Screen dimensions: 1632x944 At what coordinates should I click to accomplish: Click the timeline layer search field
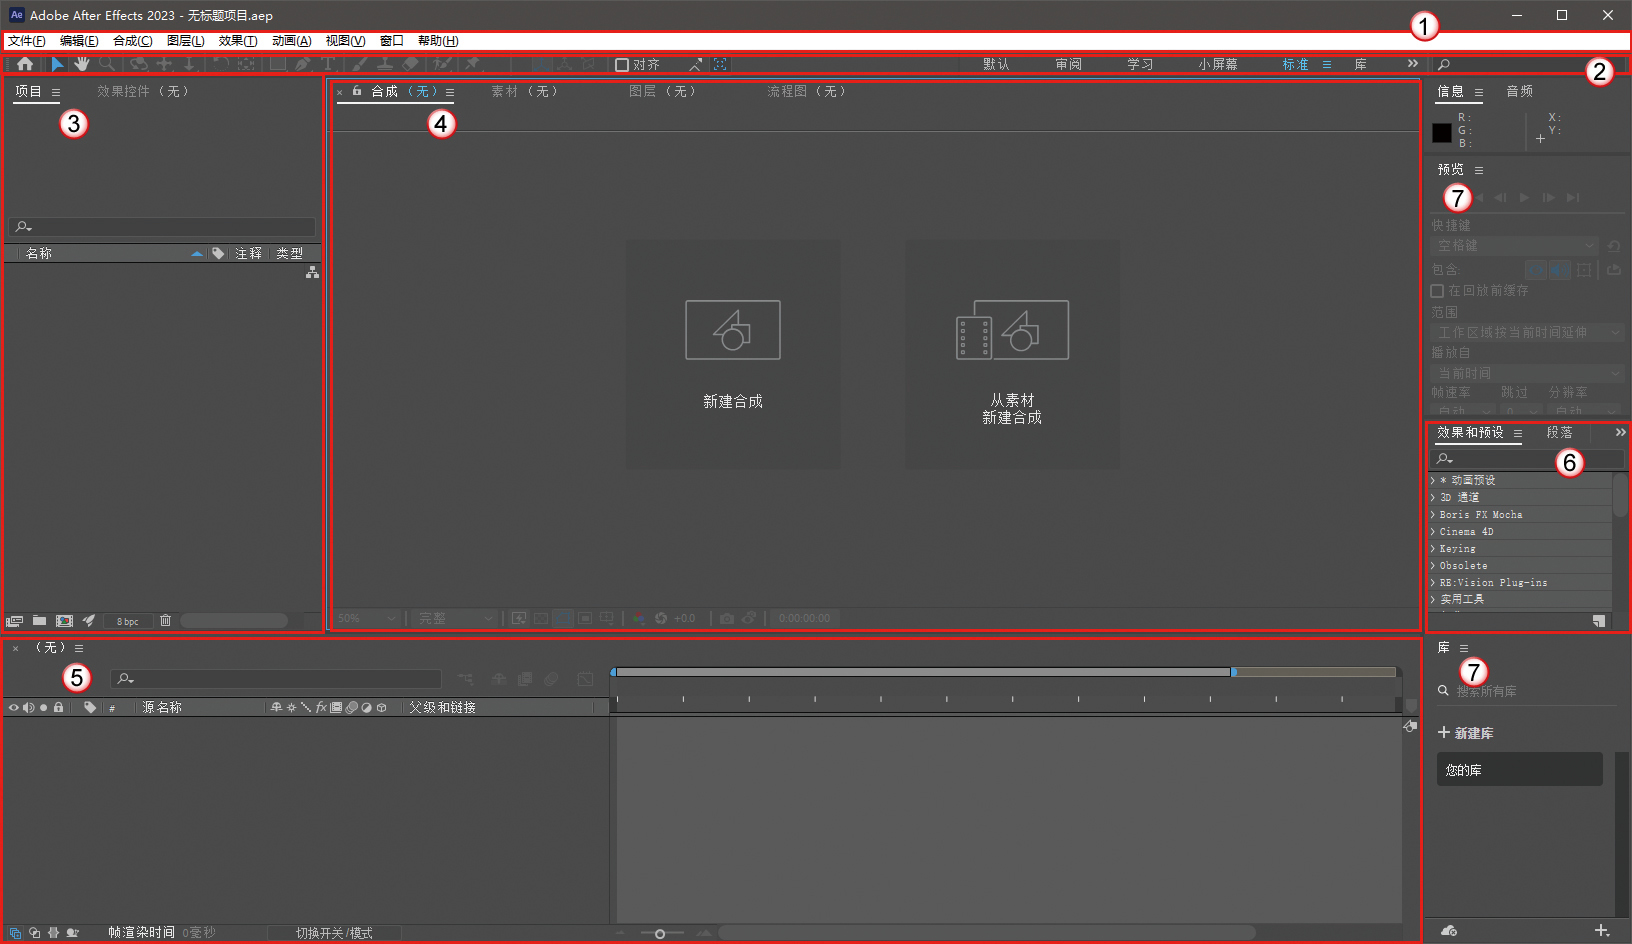coord(276,679)
